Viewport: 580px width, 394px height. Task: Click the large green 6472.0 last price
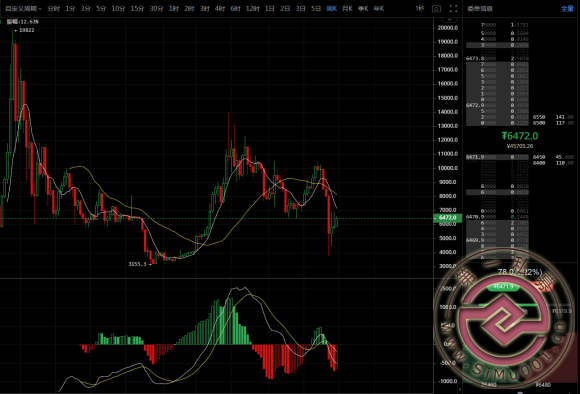tap(520, 136)
